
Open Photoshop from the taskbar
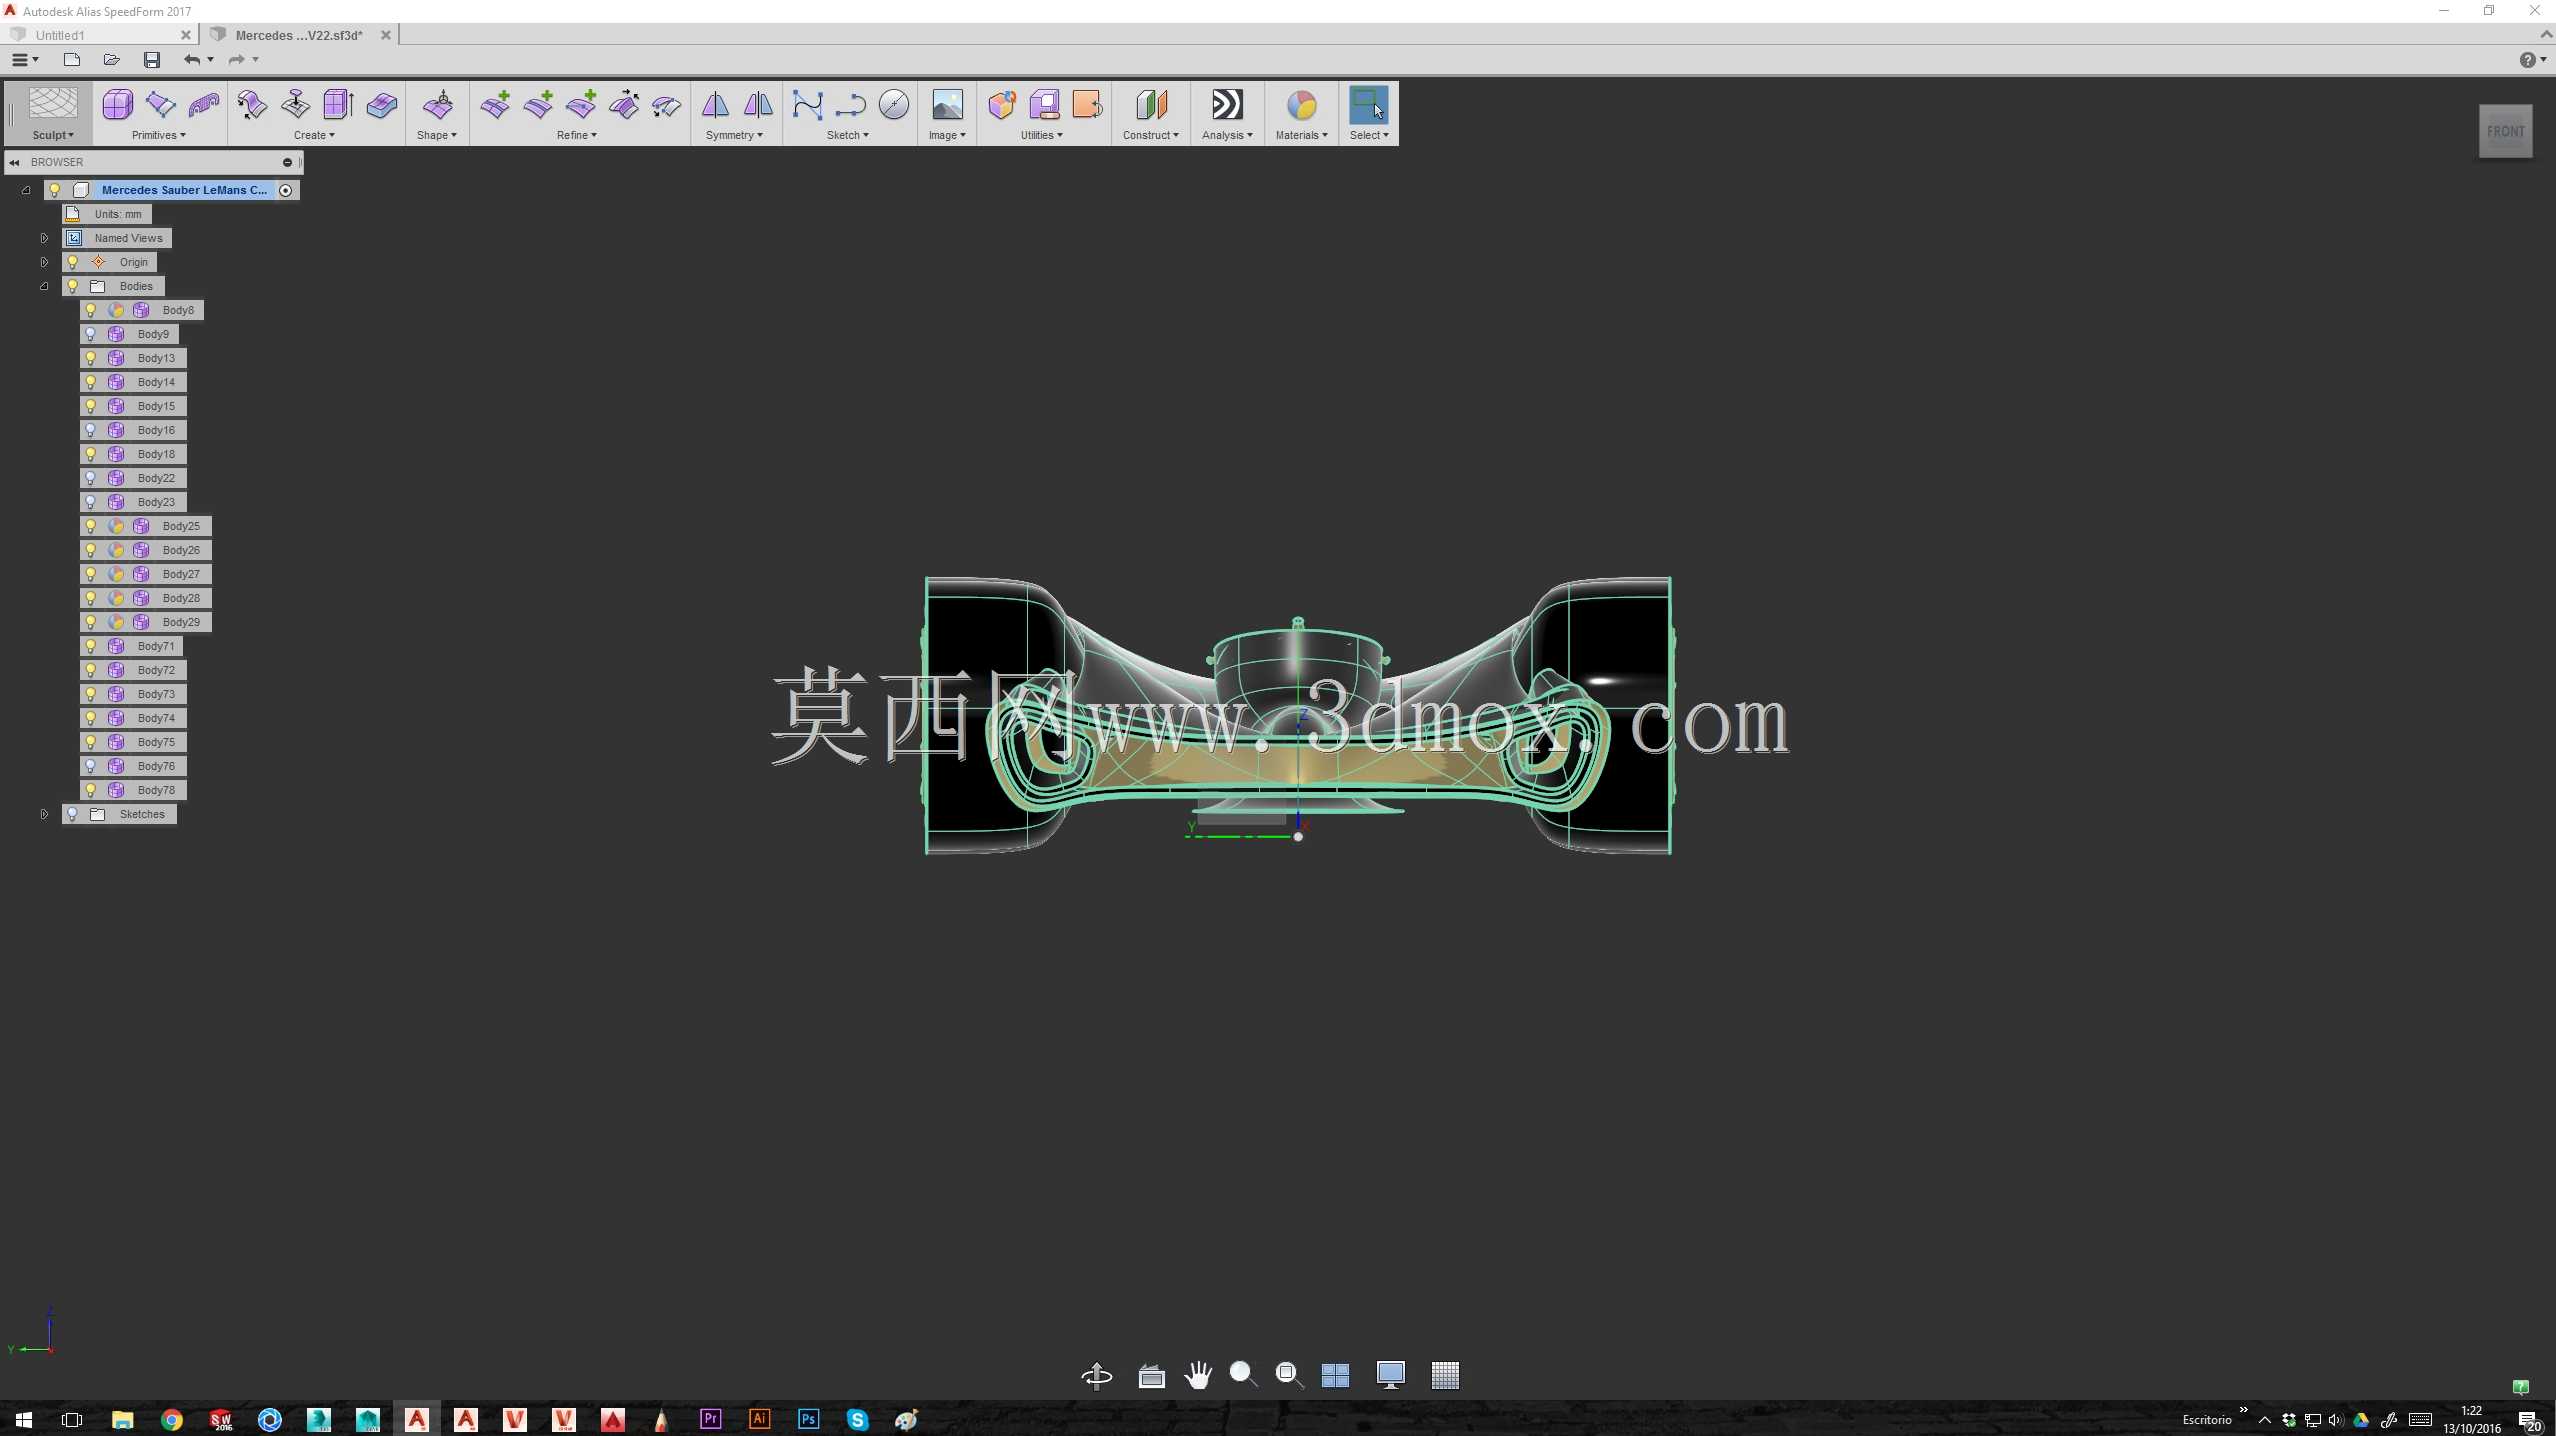tap(808, 1419)
